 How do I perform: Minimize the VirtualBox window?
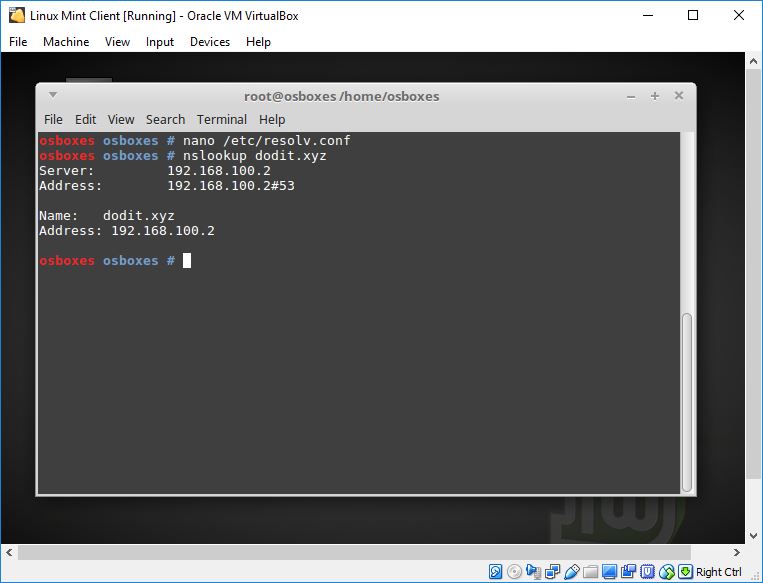click(648, 16)
